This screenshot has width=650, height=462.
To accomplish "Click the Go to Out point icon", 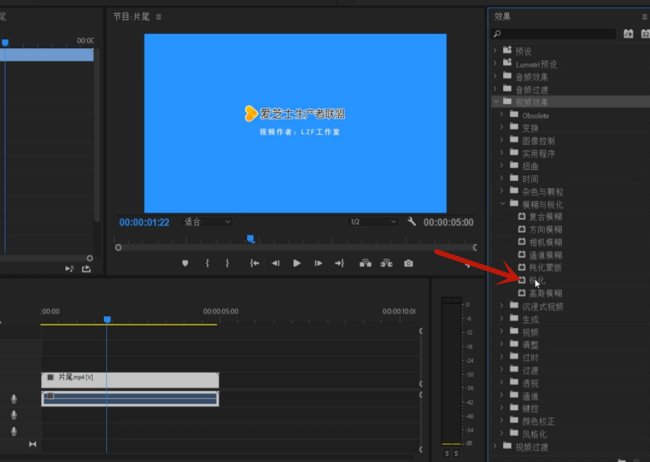I will 339,264.
